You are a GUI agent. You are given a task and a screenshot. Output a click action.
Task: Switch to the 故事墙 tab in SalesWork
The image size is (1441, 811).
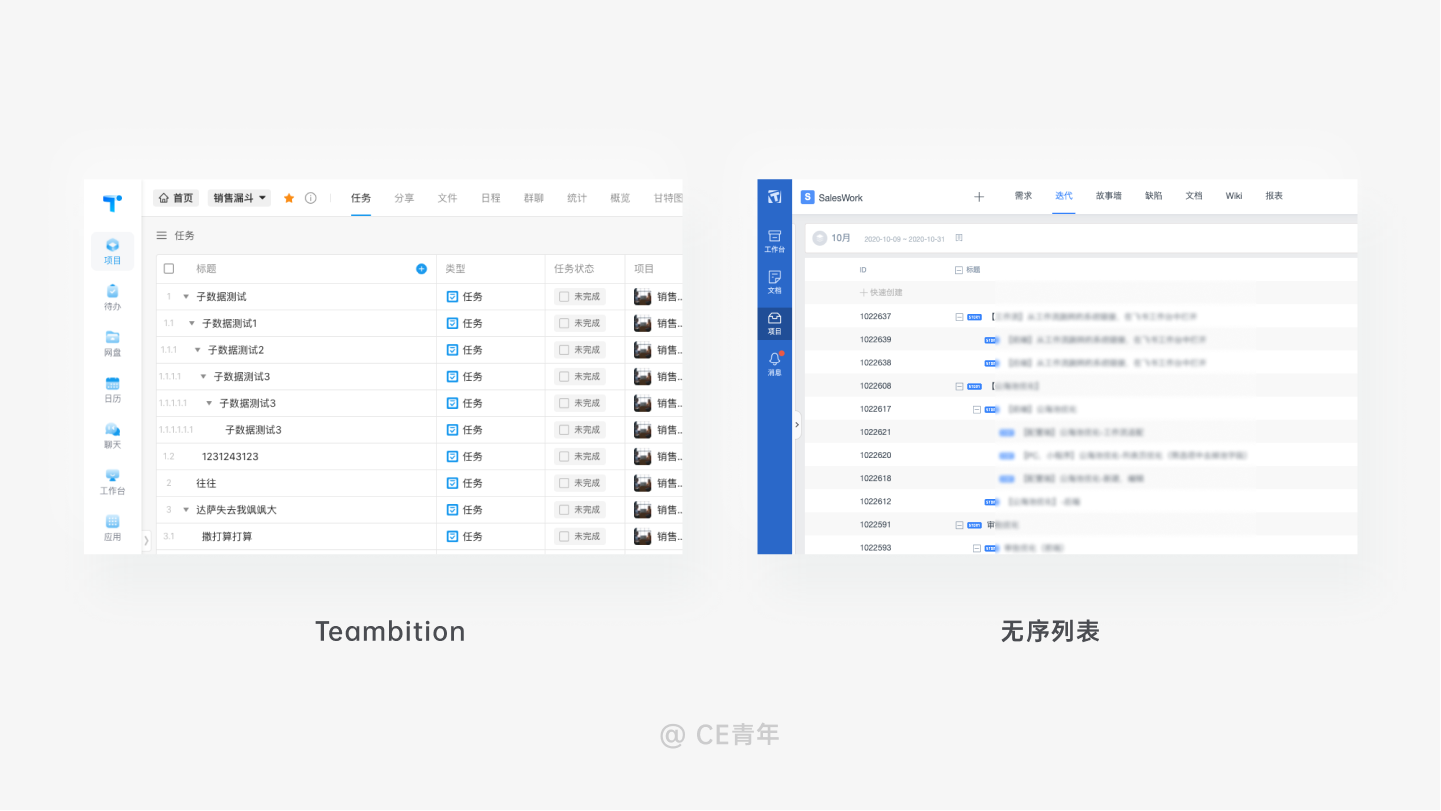(1108, 196)
